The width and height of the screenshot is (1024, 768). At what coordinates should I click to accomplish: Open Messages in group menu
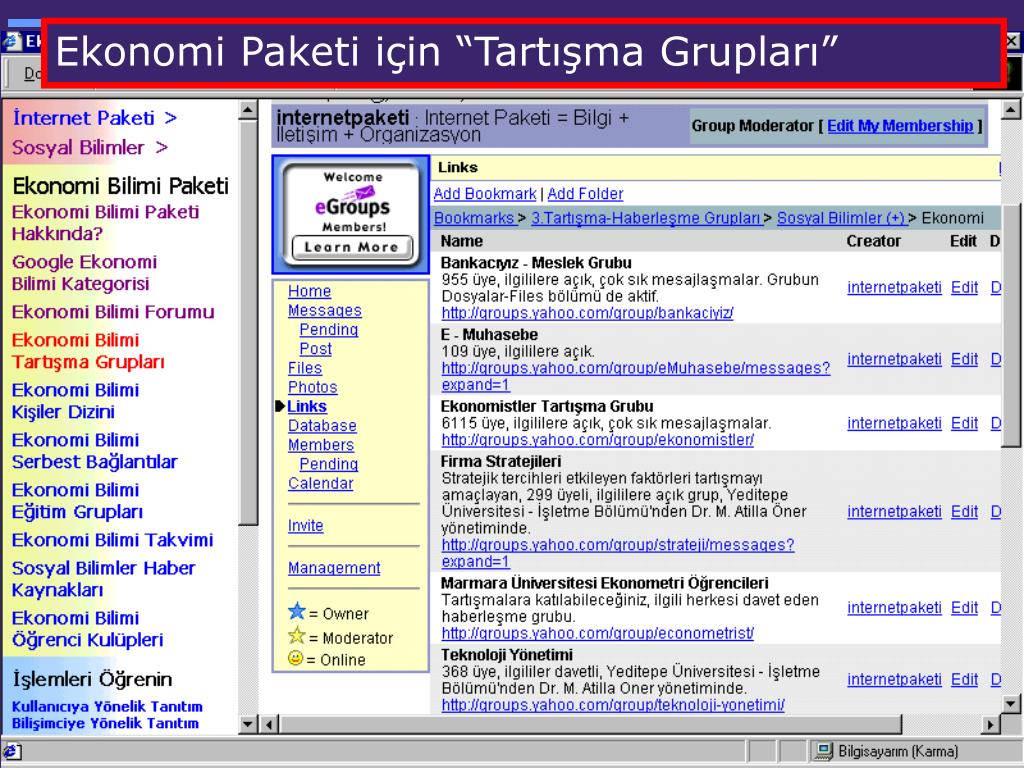click(x=325, y=311)
